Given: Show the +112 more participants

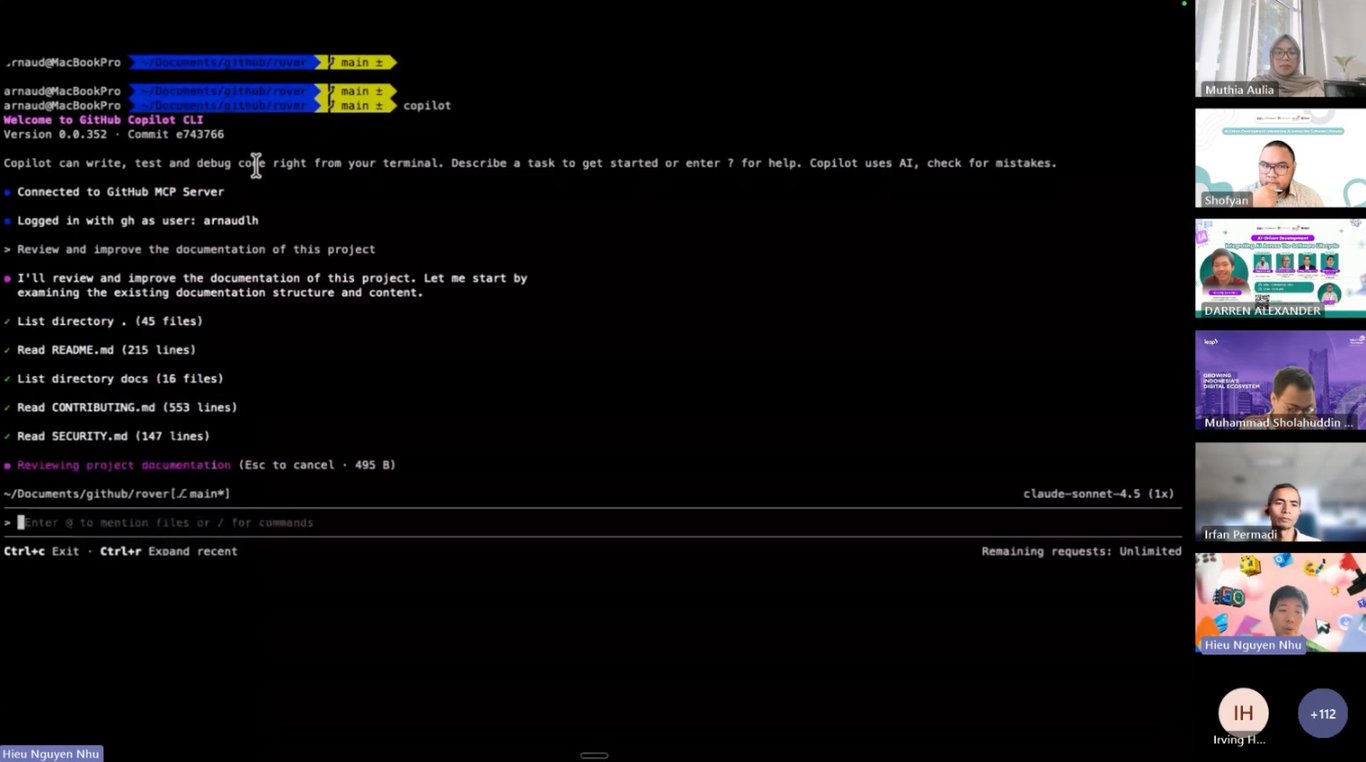Looking at the screenshot, I should 1322,713.
